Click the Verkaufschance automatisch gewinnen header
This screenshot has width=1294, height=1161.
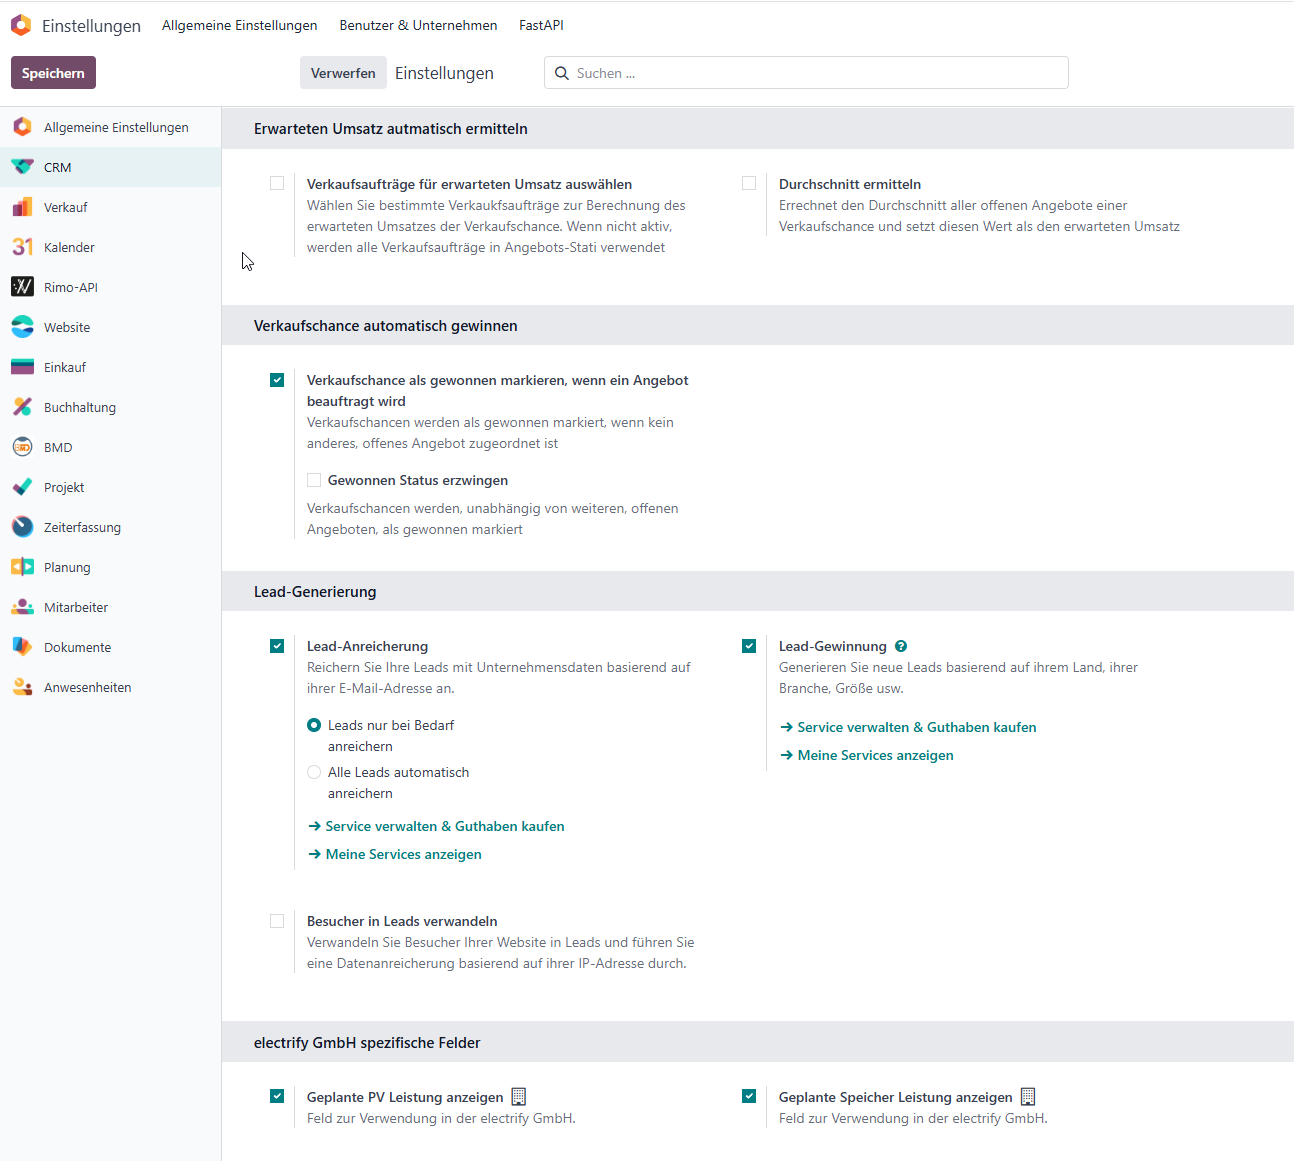(x=386, y=325)
